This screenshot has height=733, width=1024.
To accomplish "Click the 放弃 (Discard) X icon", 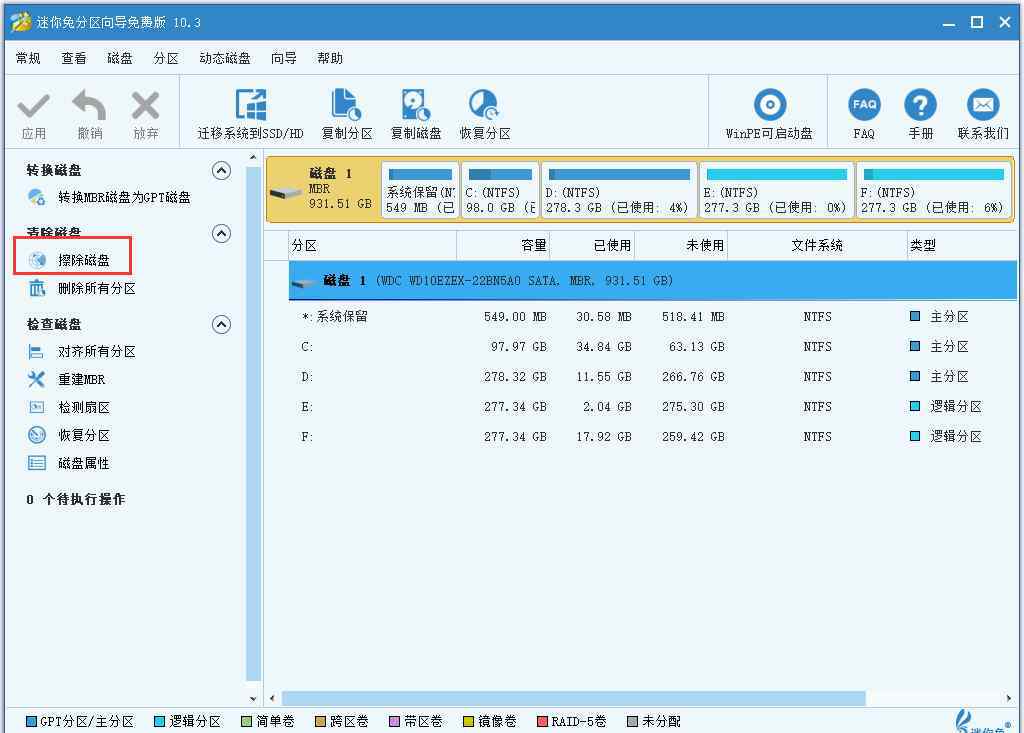I will 146,105.
